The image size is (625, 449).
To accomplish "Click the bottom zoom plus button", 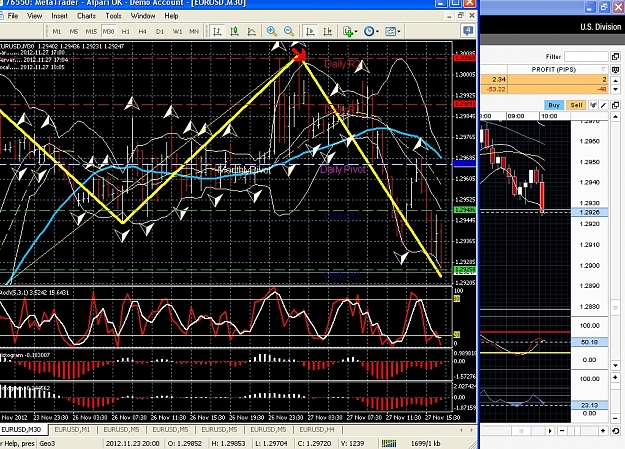I will click(x=603, y=431).
